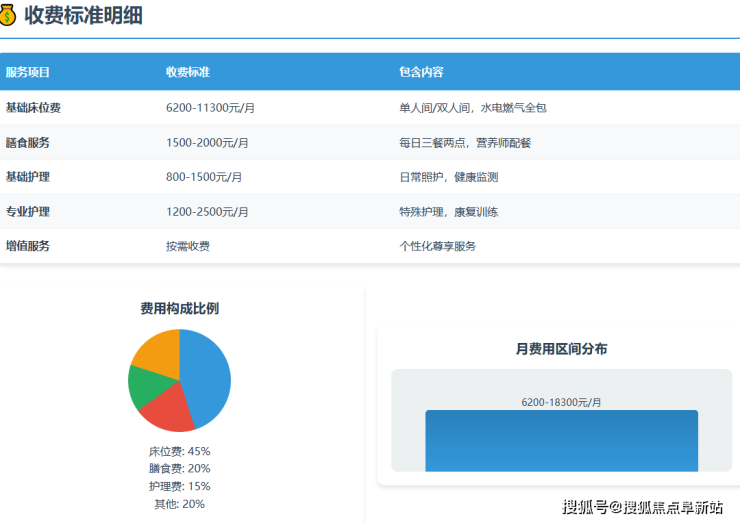Click the 包含内容 column header

pyautogui.click(x=421, y=73)
